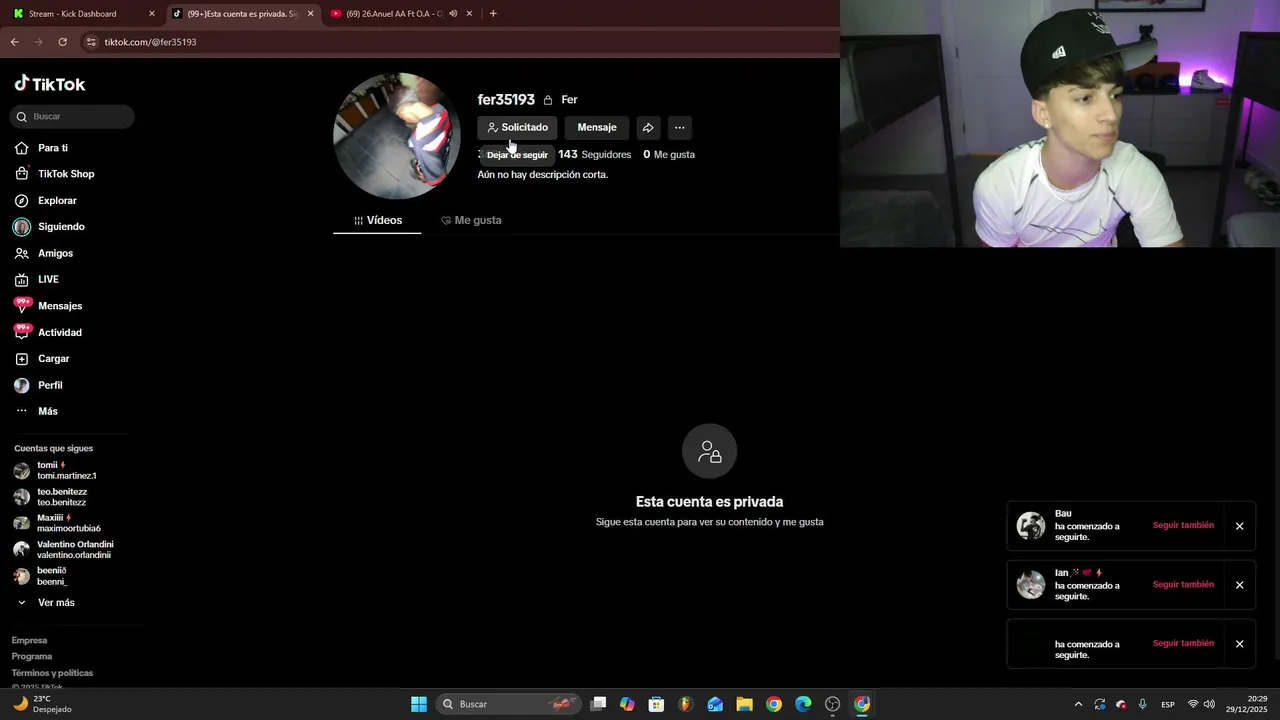This screenshot has height=720, width=1280.
Task: Reload the TikTok page
Action: click(x=62, y=42)
